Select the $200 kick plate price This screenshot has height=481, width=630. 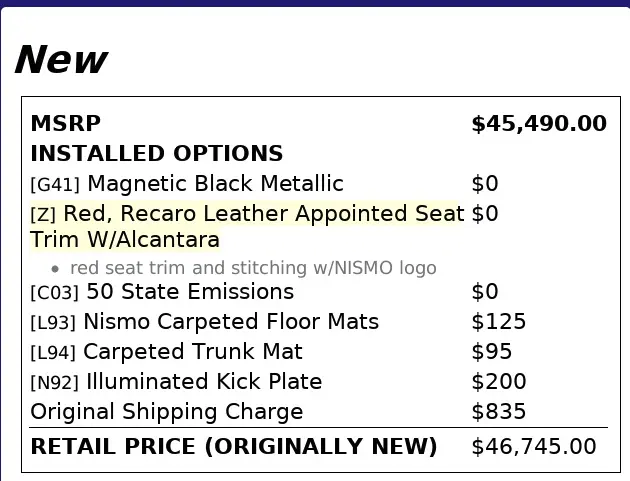click(498, 382)
